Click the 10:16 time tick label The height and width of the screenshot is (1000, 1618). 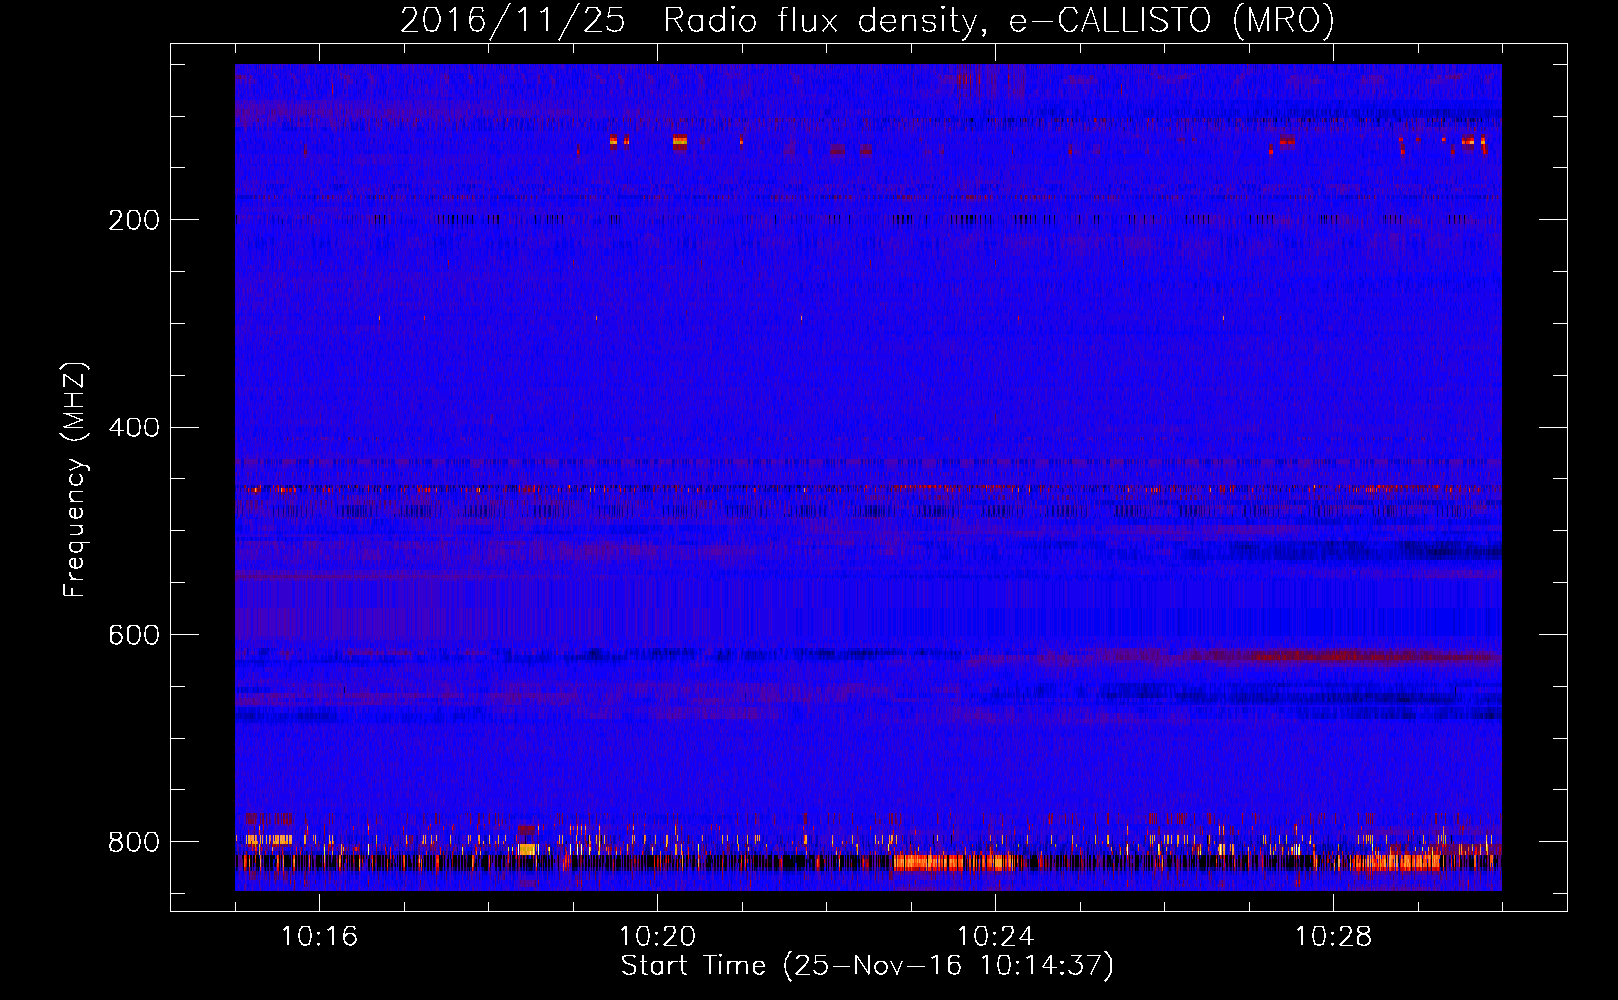(x=319, y=937)
